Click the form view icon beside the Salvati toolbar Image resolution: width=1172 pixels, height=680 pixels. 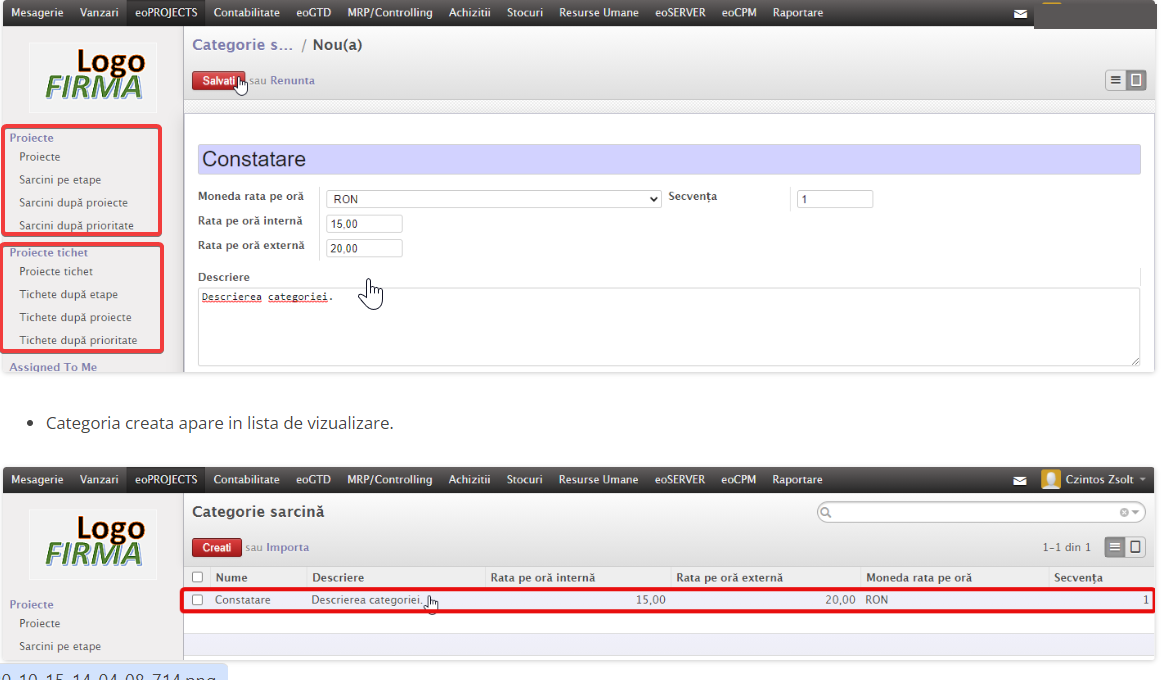(x=1136, y=80)
